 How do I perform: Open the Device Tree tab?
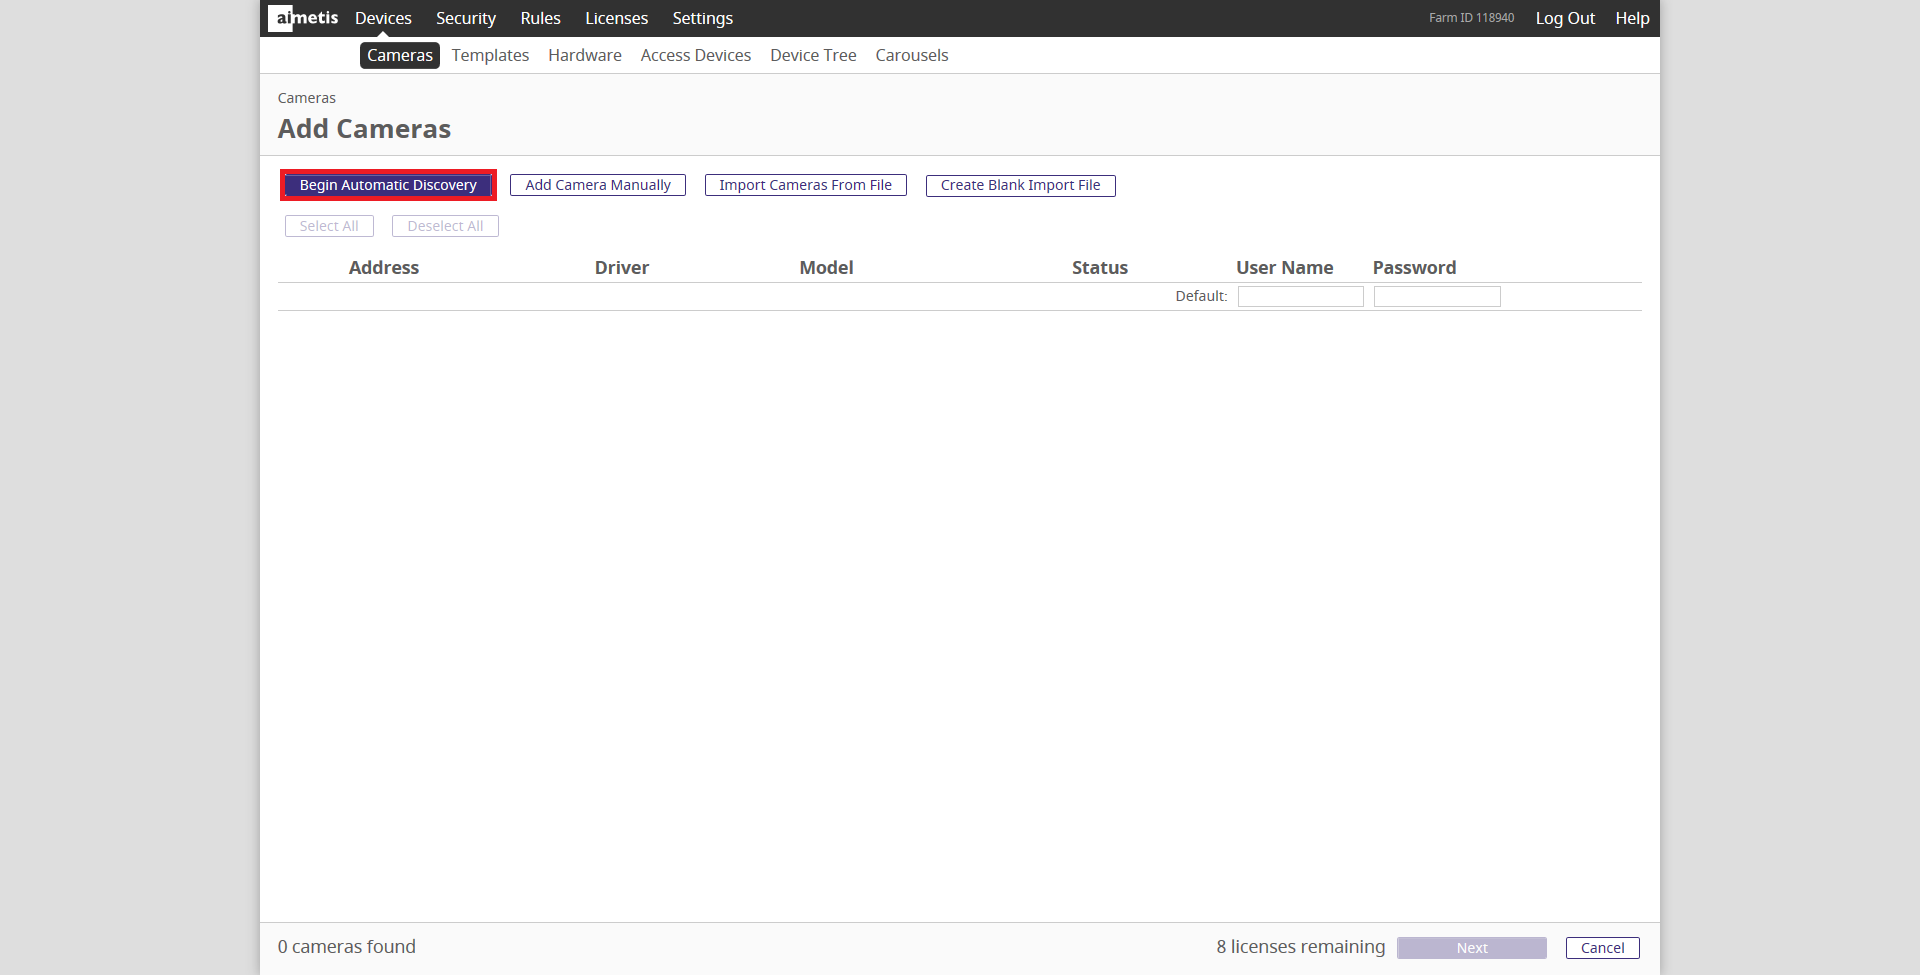813,55
